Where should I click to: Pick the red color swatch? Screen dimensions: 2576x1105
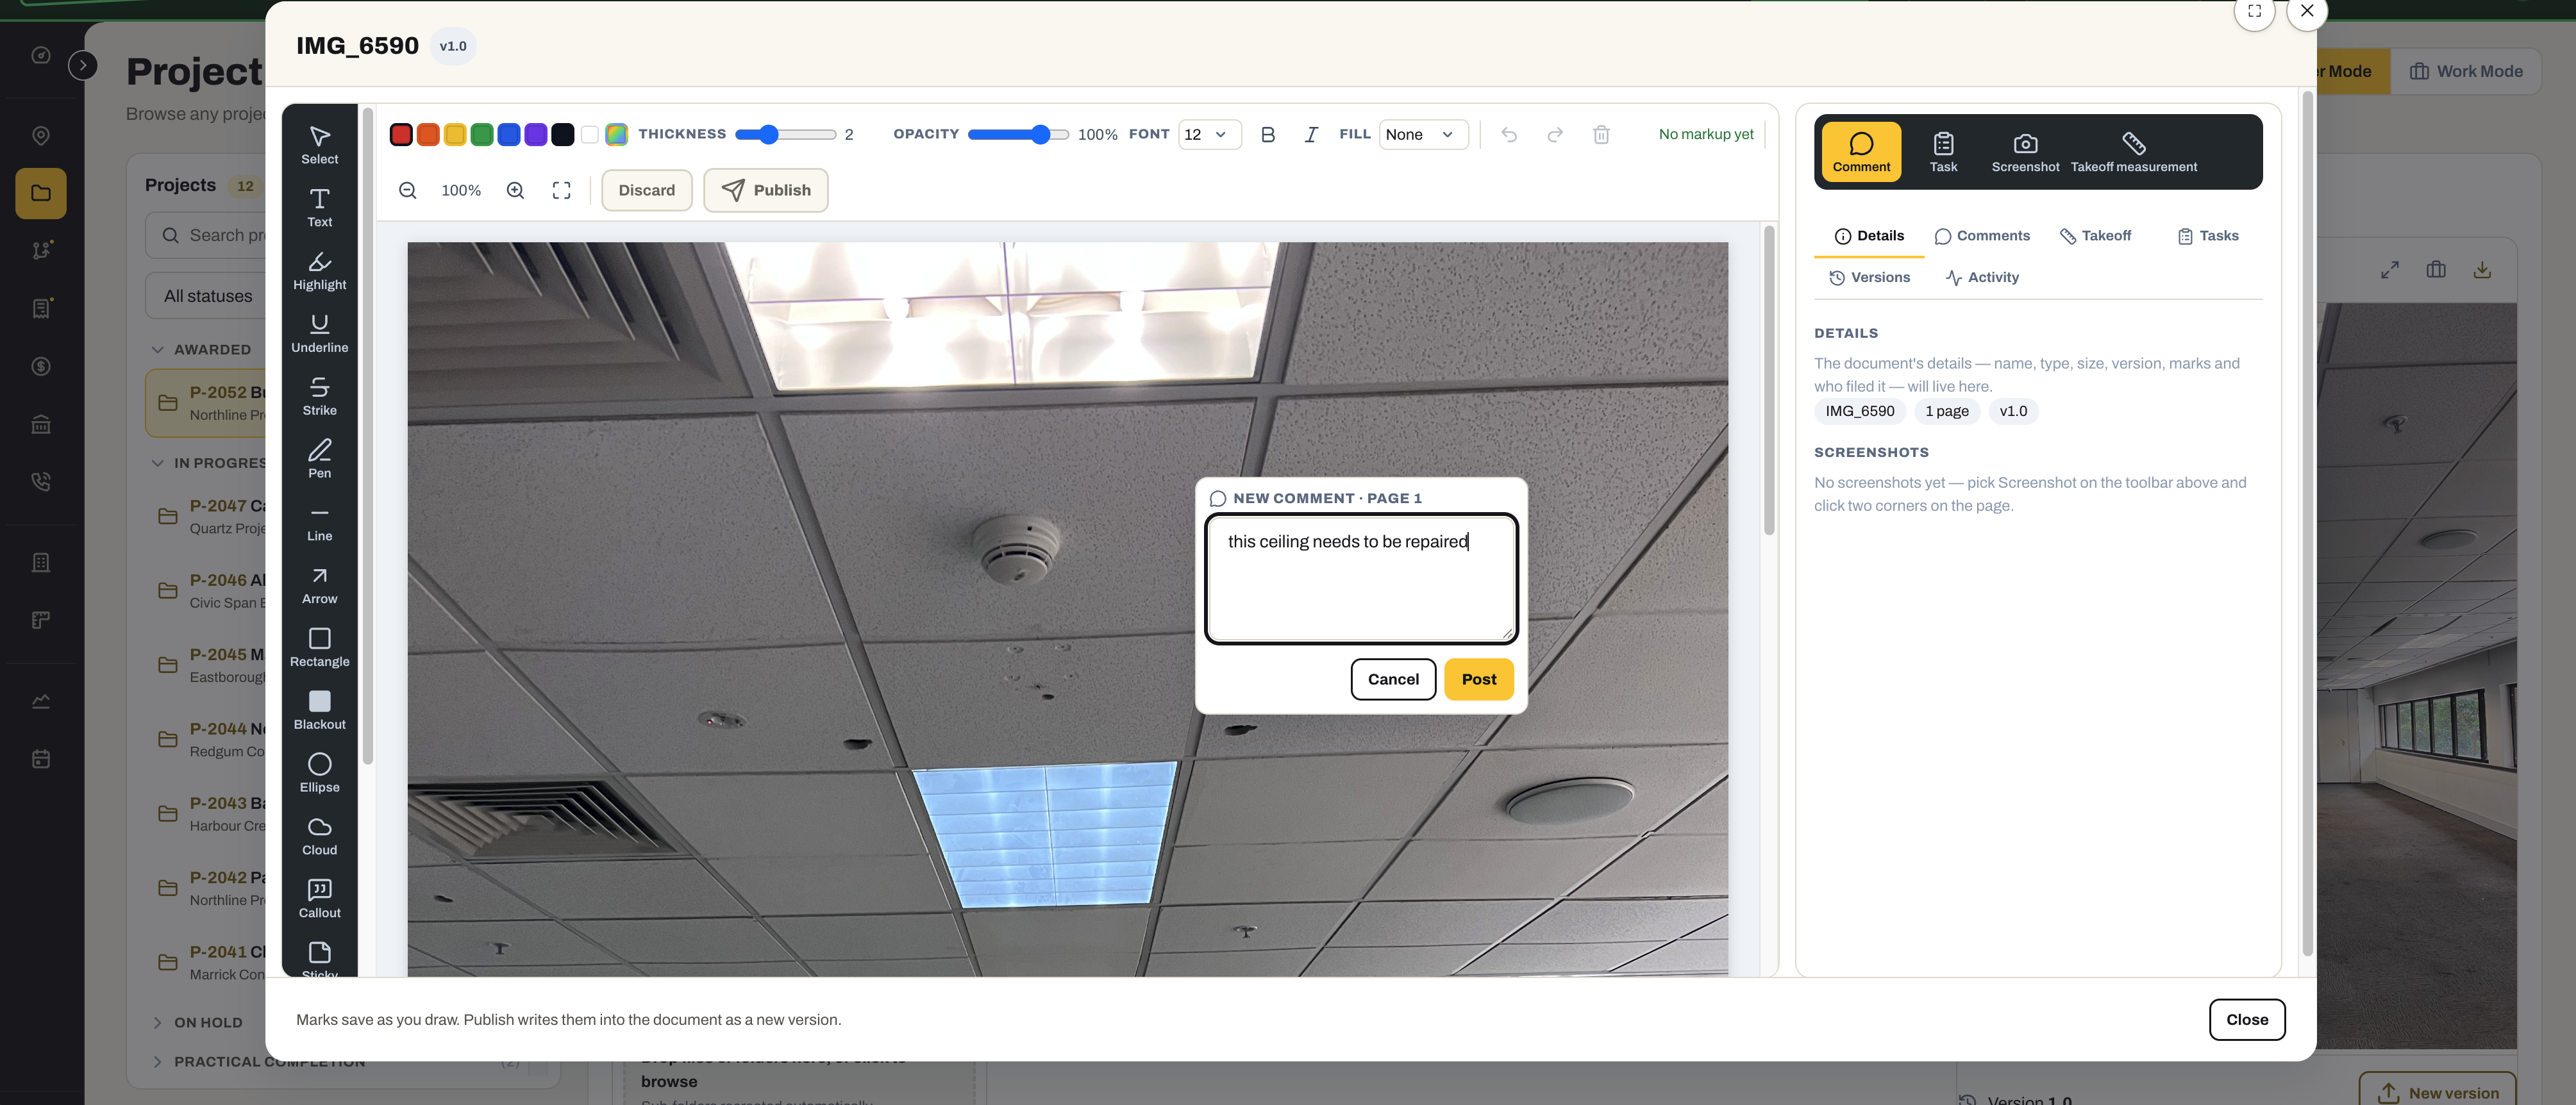pos(401,134)
